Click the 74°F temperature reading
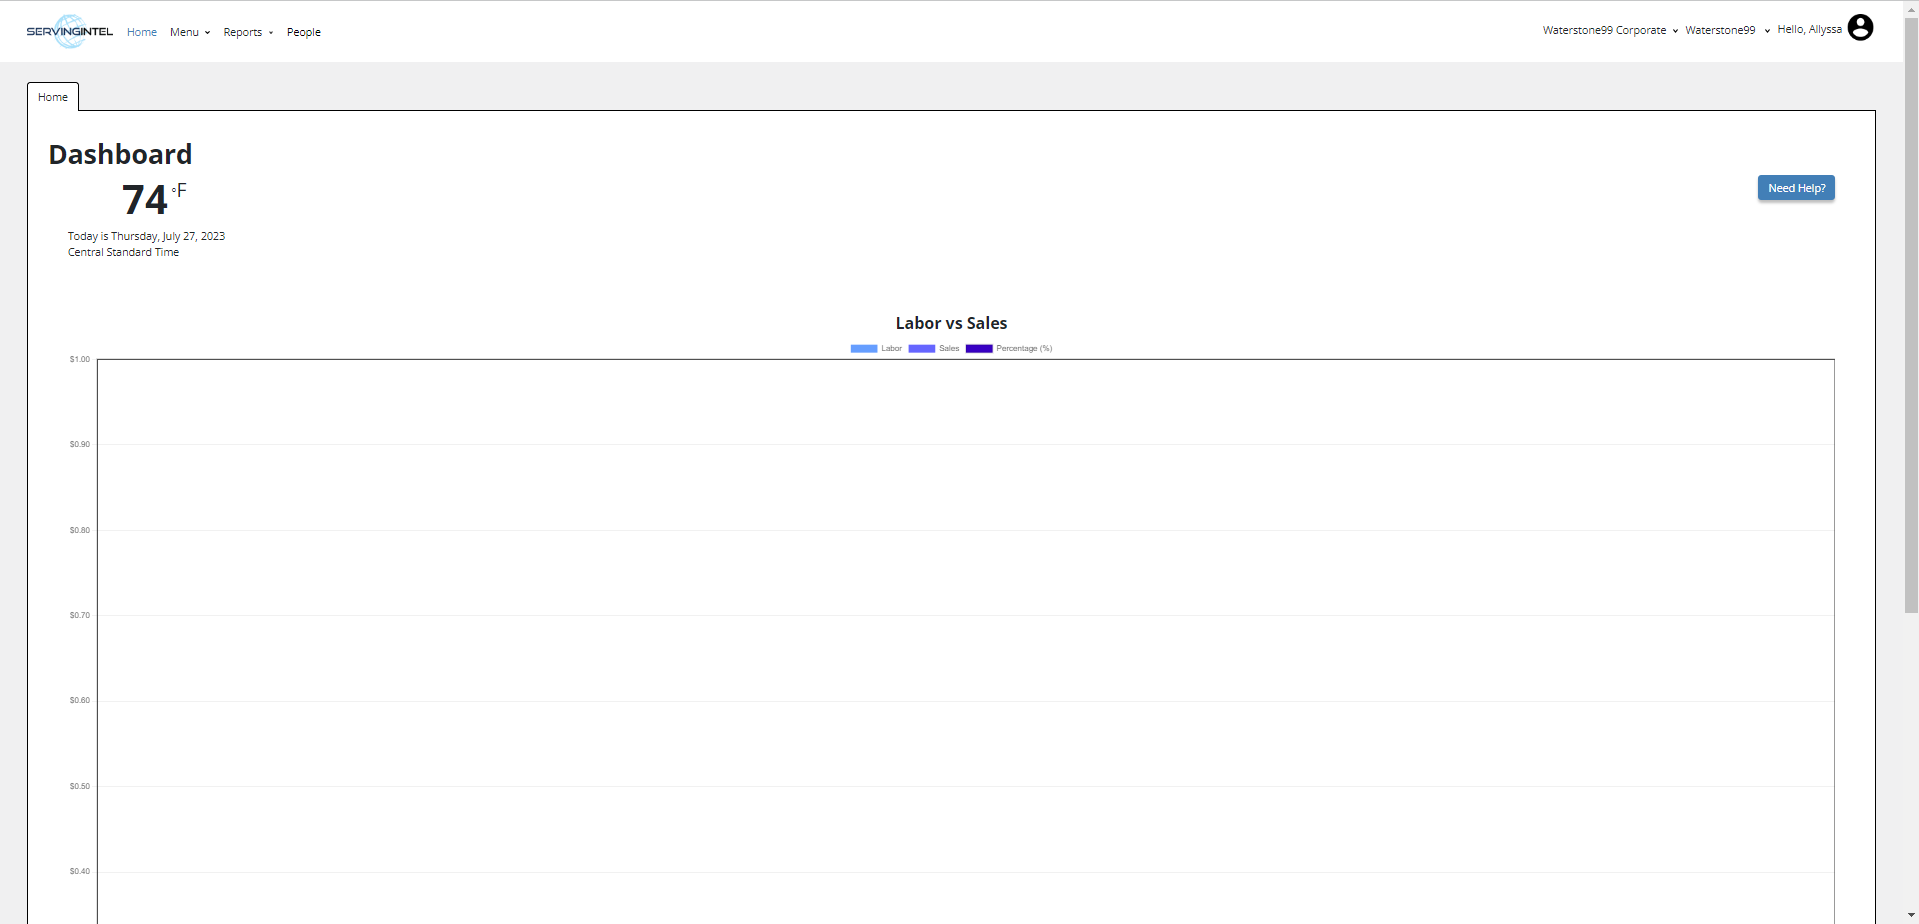Image resolution: width=1919 pixels, height=924 pixels. coord(153,199)
